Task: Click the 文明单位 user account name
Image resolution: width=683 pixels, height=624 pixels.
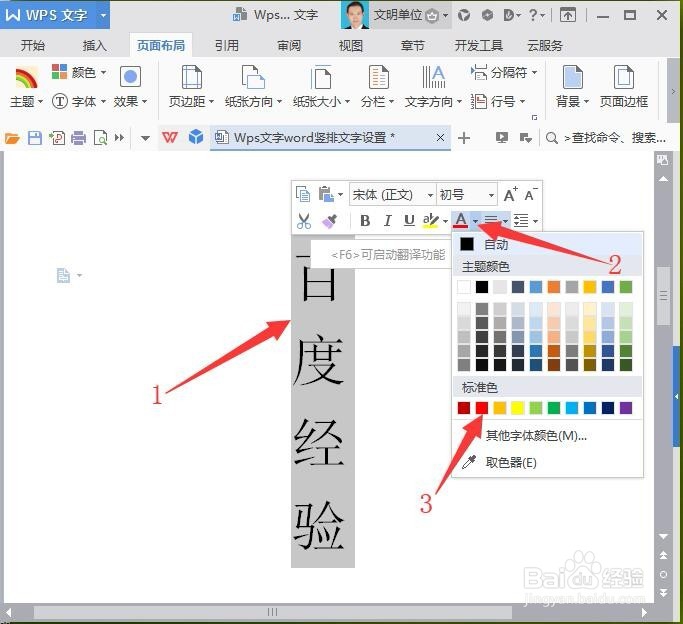Action: pyautogui.click(x=398, y=15)
